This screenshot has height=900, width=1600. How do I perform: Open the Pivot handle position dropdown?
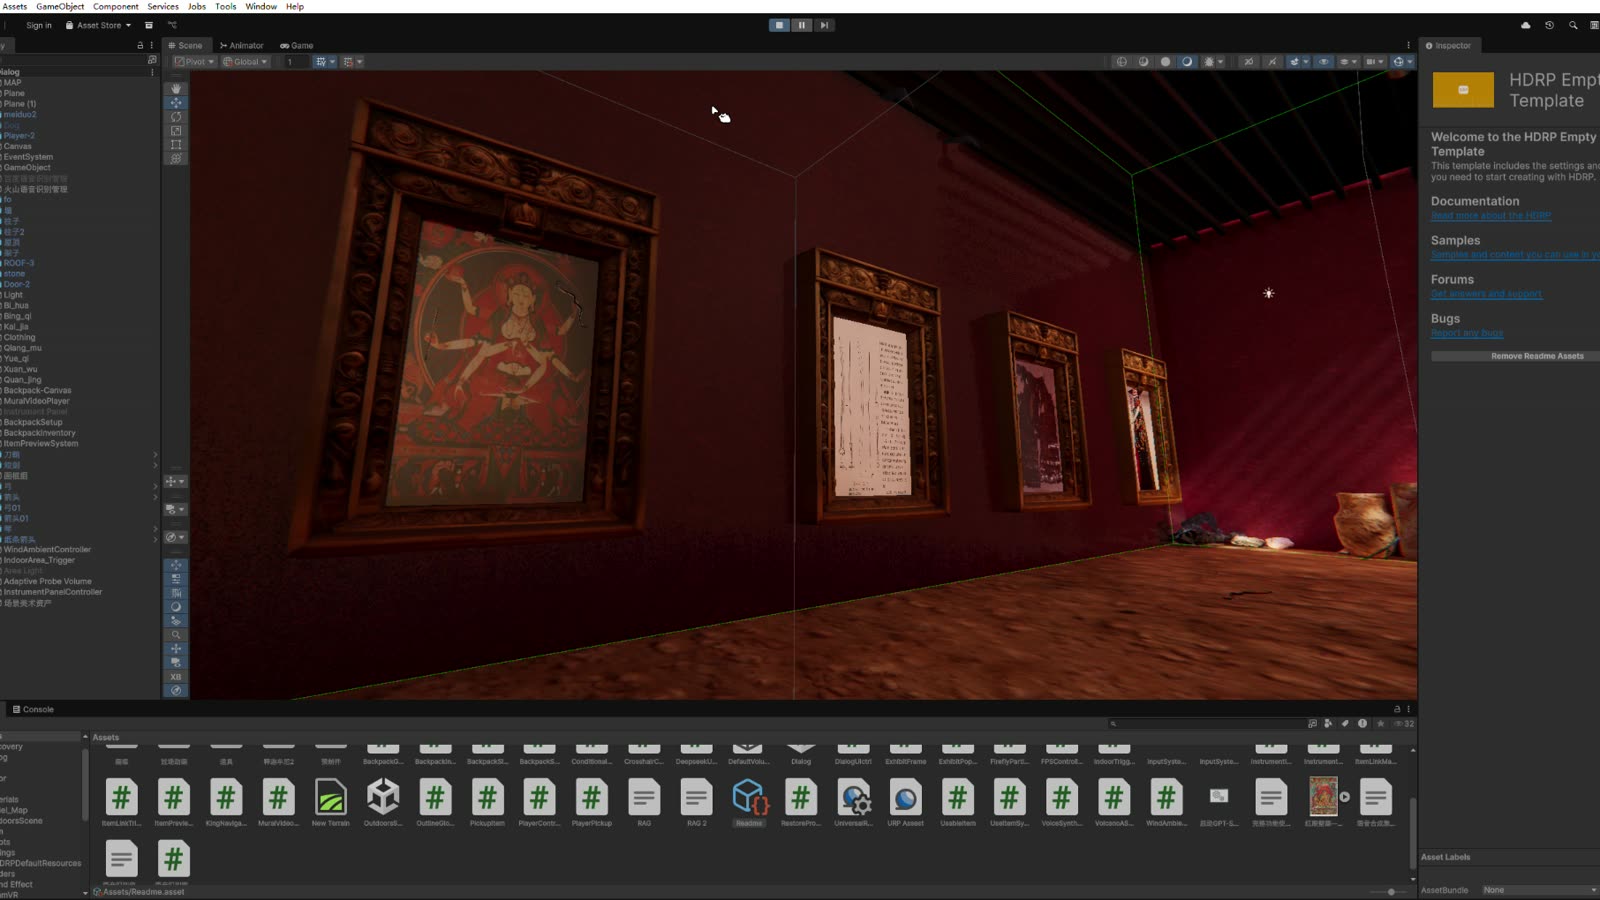194,62
